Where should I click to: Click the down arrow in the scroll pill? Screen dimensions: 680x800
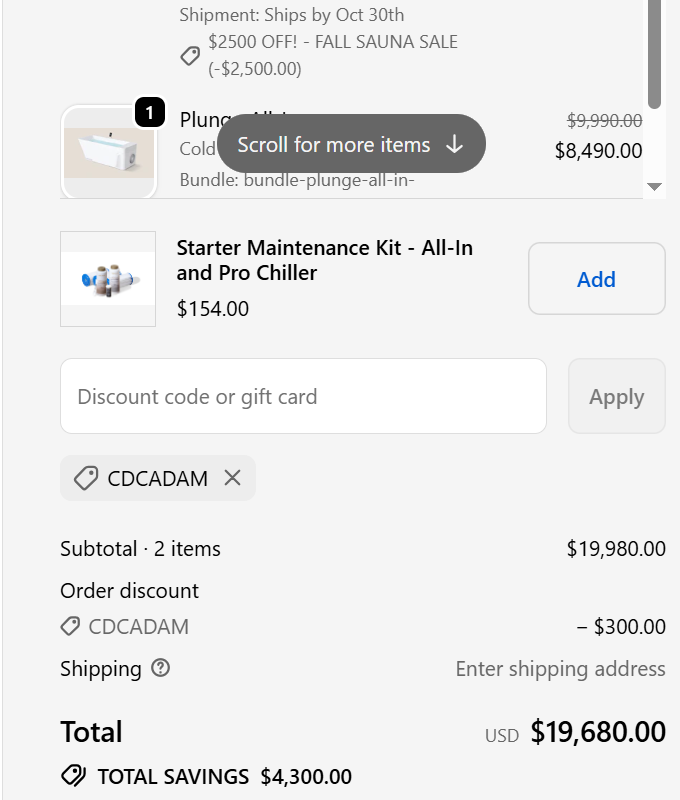click(x=455, y=145)
